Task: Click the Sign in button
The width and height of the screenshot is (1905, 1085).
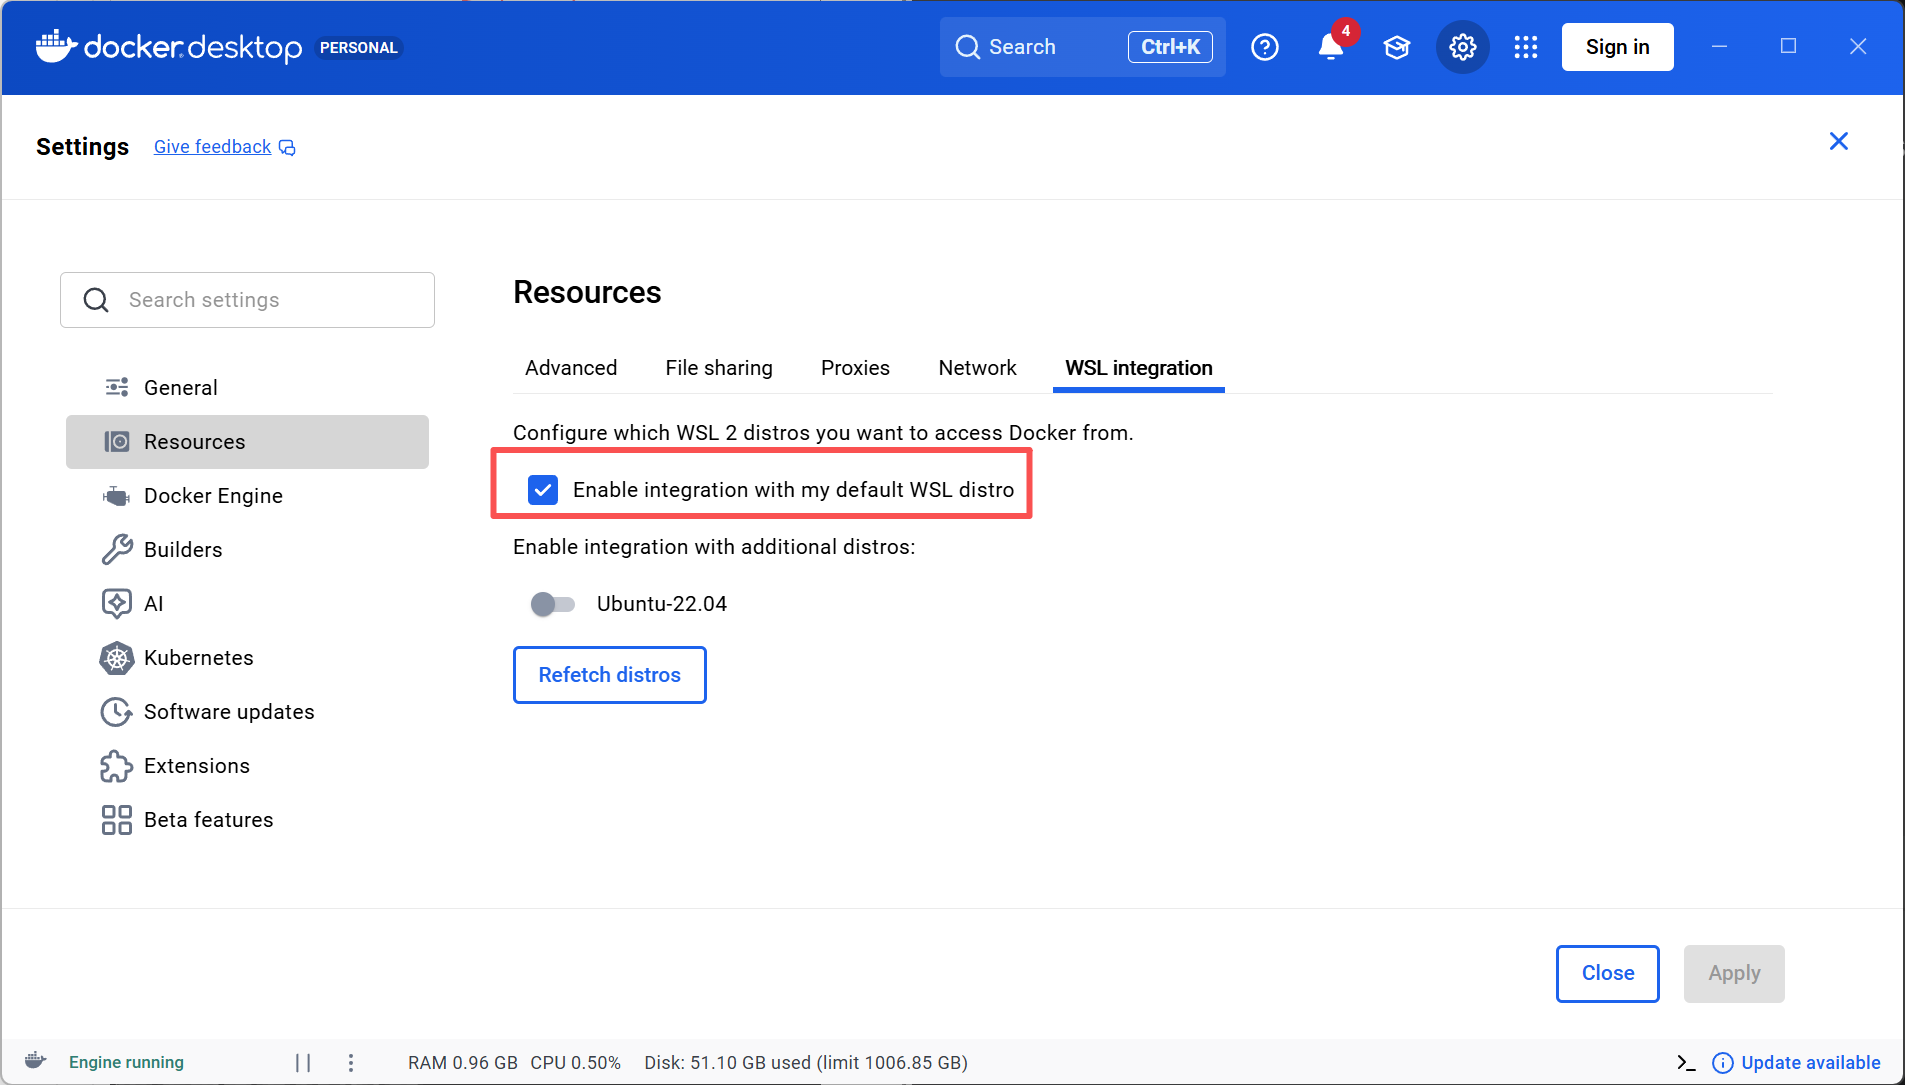Action: click(x=1617, y=47)
